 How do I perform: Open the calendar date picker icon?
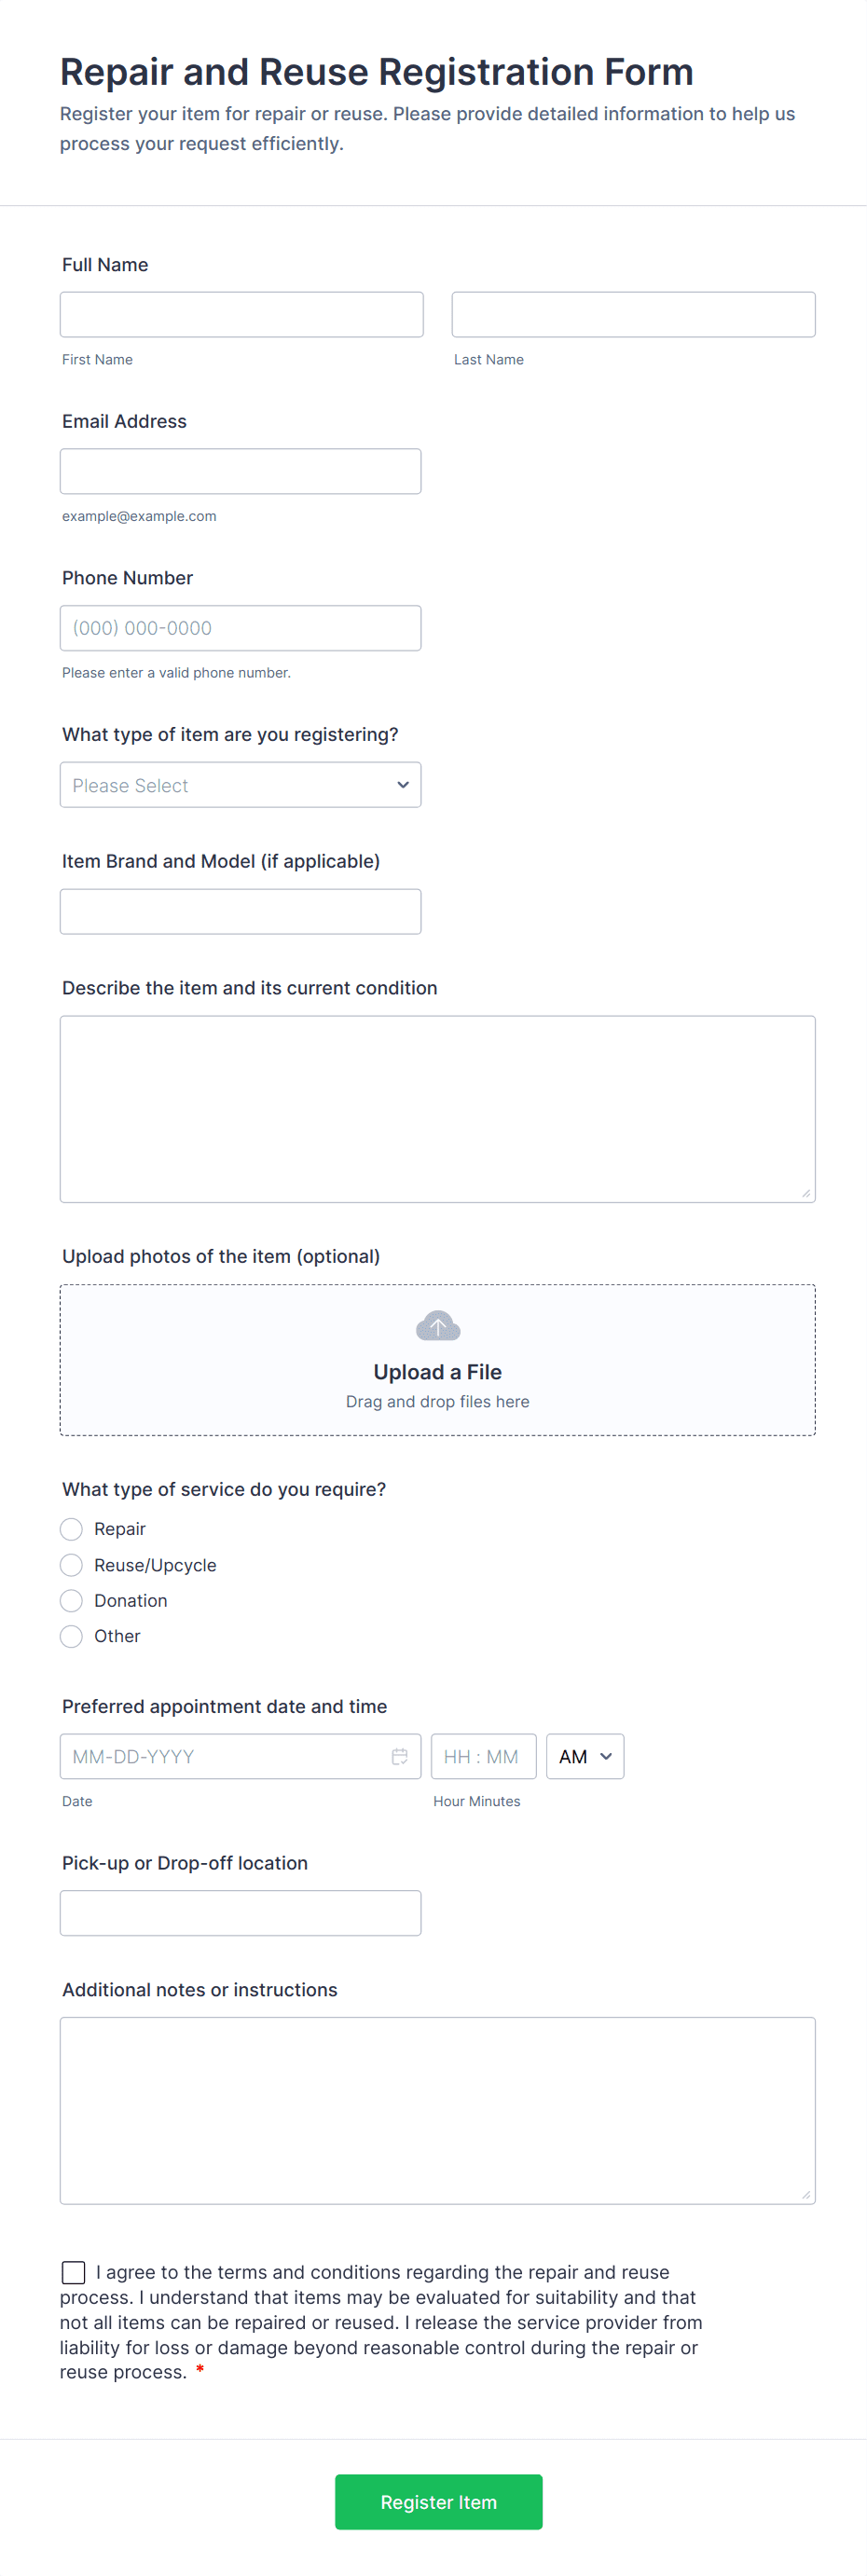[x=399, y=1755]
